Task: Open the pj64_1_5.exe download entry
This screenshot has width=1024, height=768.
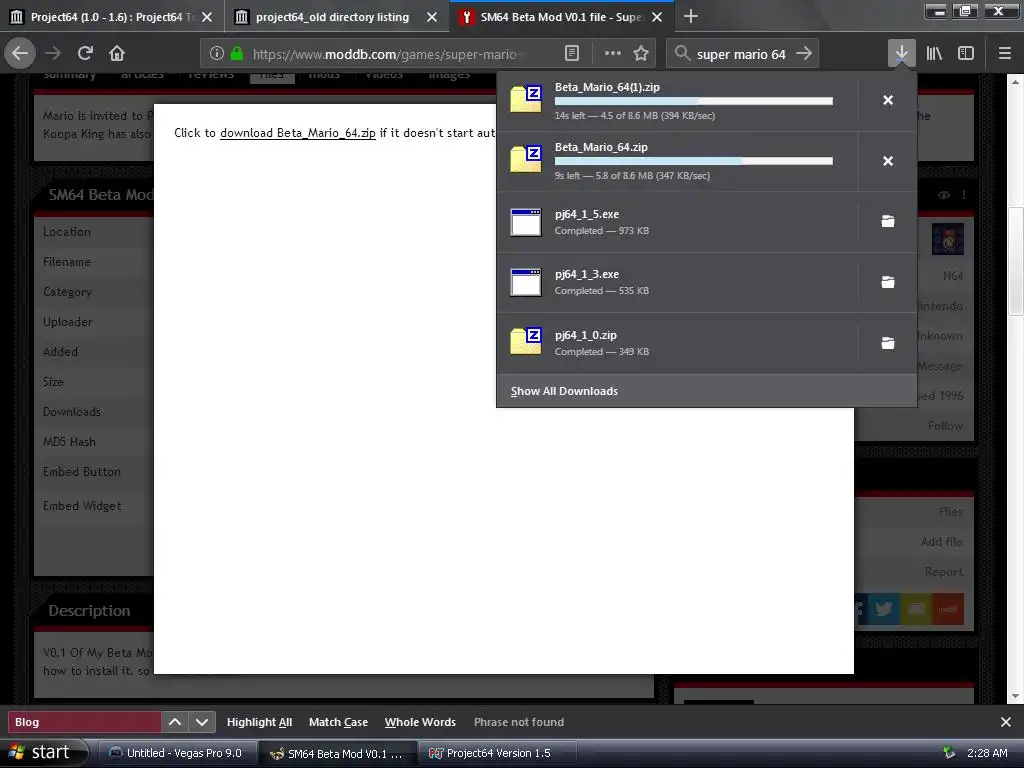Action: pyautogui.click(x=678, y=222)
